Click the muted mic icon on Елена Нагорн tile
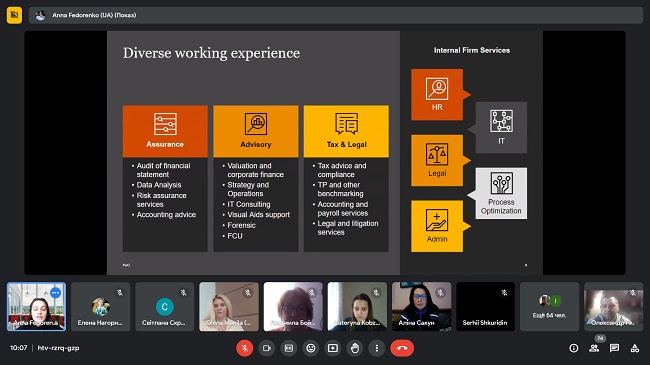This screenshot has height=365, width=650. click(x=120, y=293)
